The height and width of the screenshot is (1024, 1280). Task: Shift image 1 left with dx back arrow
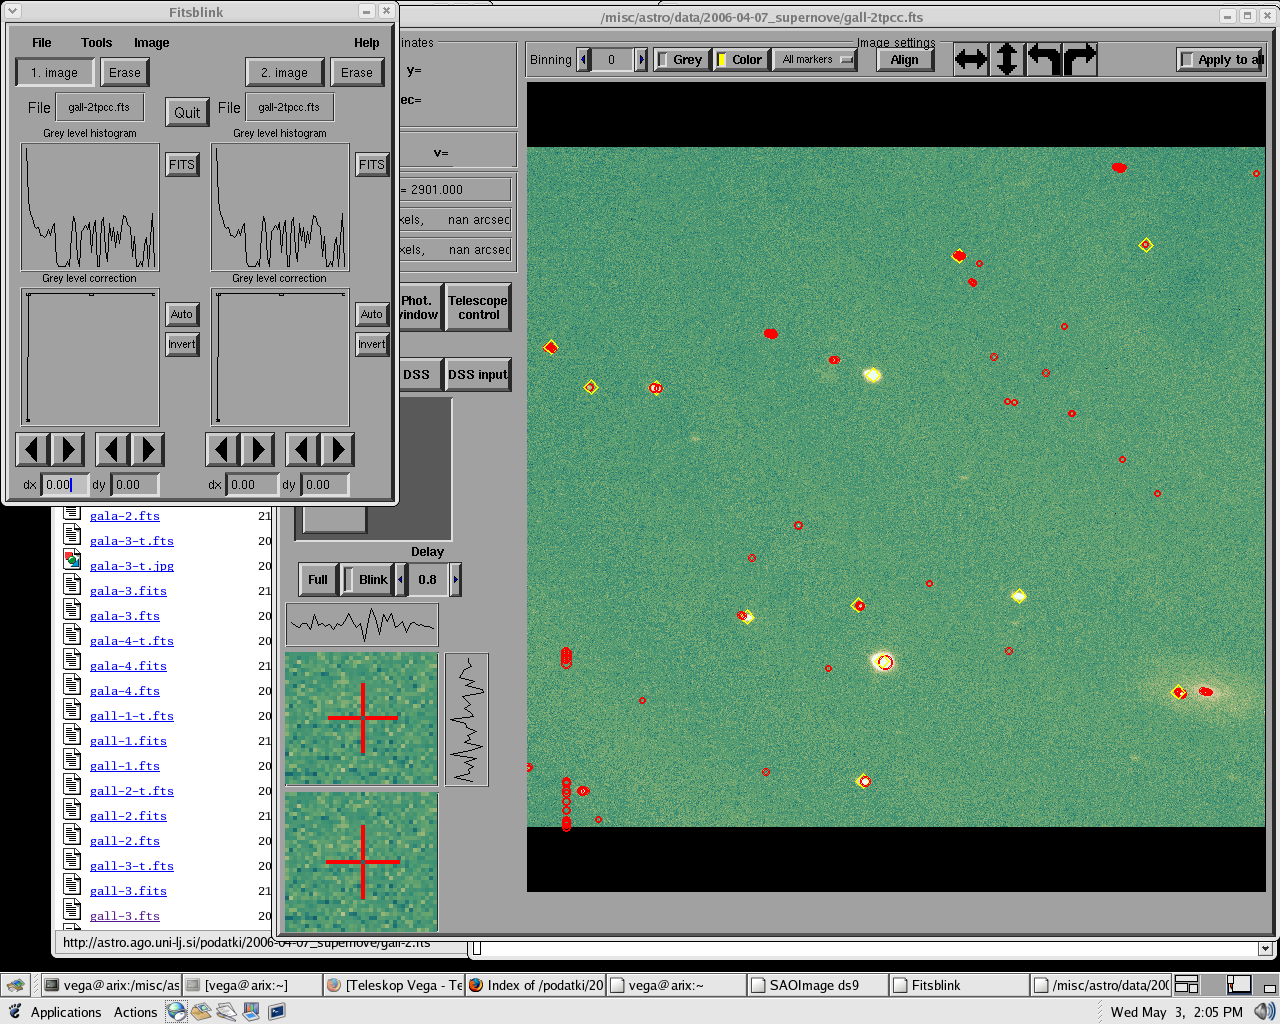33,450
